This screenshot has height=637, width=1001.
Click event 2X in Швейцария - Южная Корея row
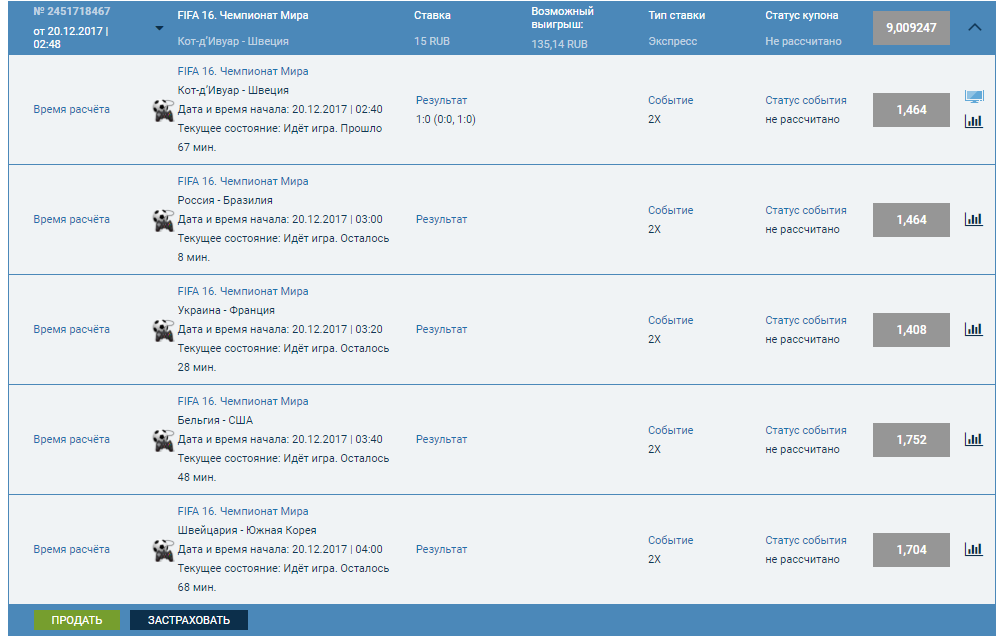click(654, 559)
